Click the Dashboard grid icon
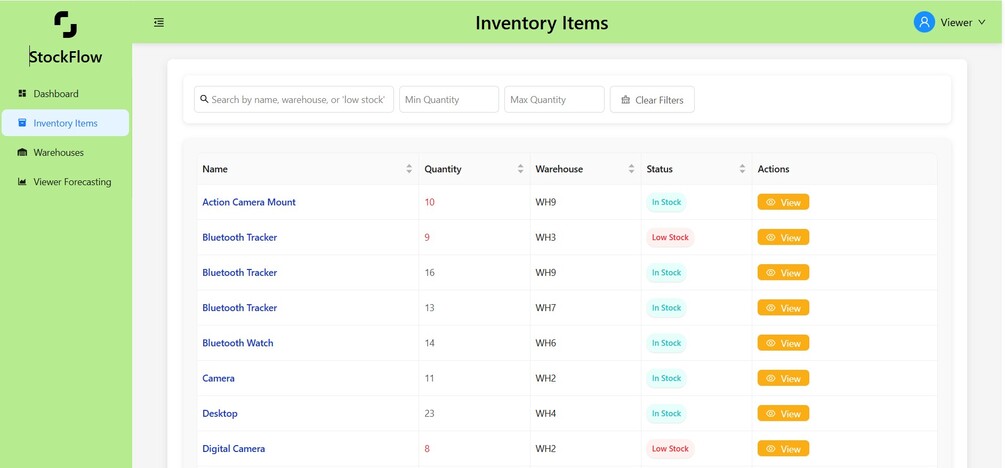Screen dimensions: 1005x468 22,94
